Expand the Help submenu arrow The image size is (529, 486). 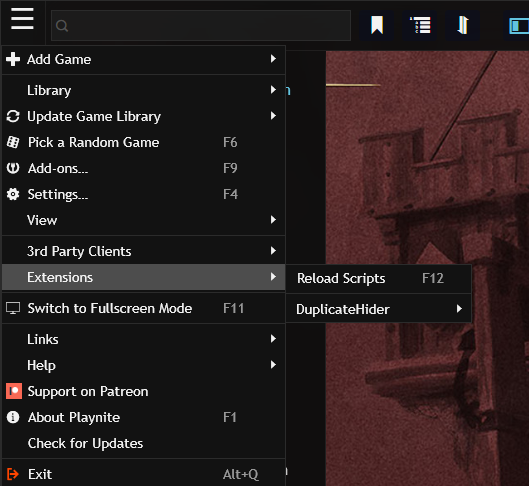pyautogui.click(x=273, y=365)
